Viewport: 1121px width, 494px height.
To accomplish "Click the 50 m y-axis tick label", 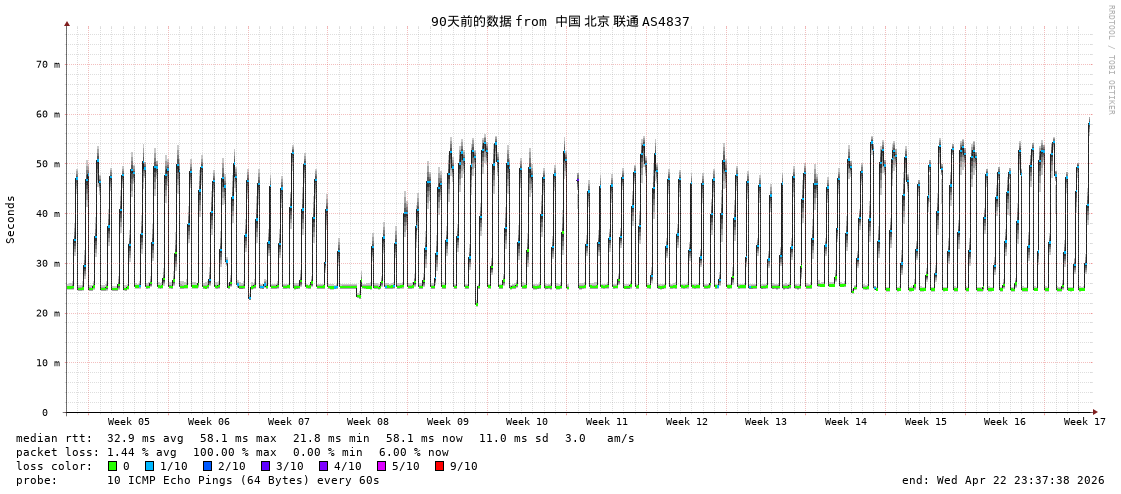I will (x=48, y=164).
